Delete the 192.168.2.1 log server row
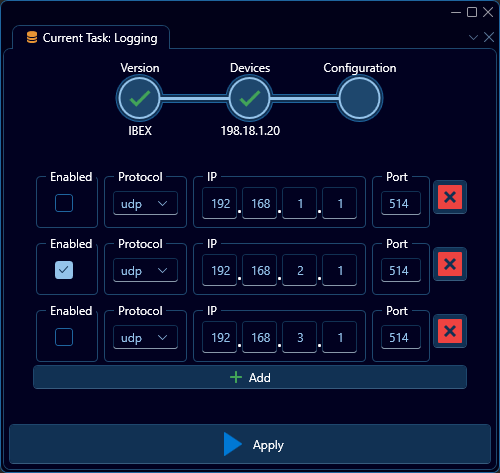 pos(450,264)
